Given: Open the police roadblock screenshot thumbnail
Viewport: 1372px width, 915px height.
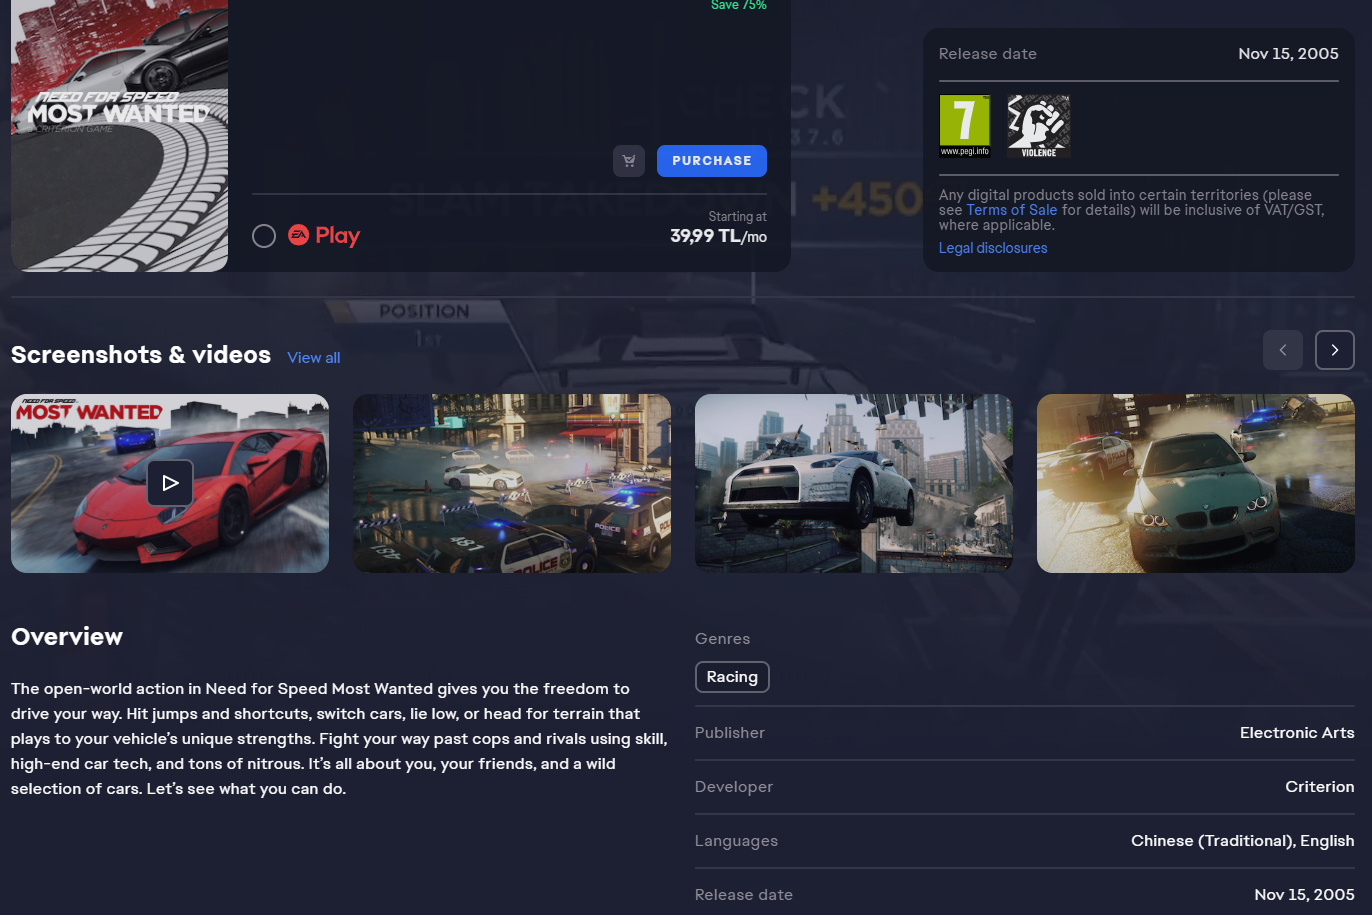Looking at the screenshot, I should [x=512, y=483].
